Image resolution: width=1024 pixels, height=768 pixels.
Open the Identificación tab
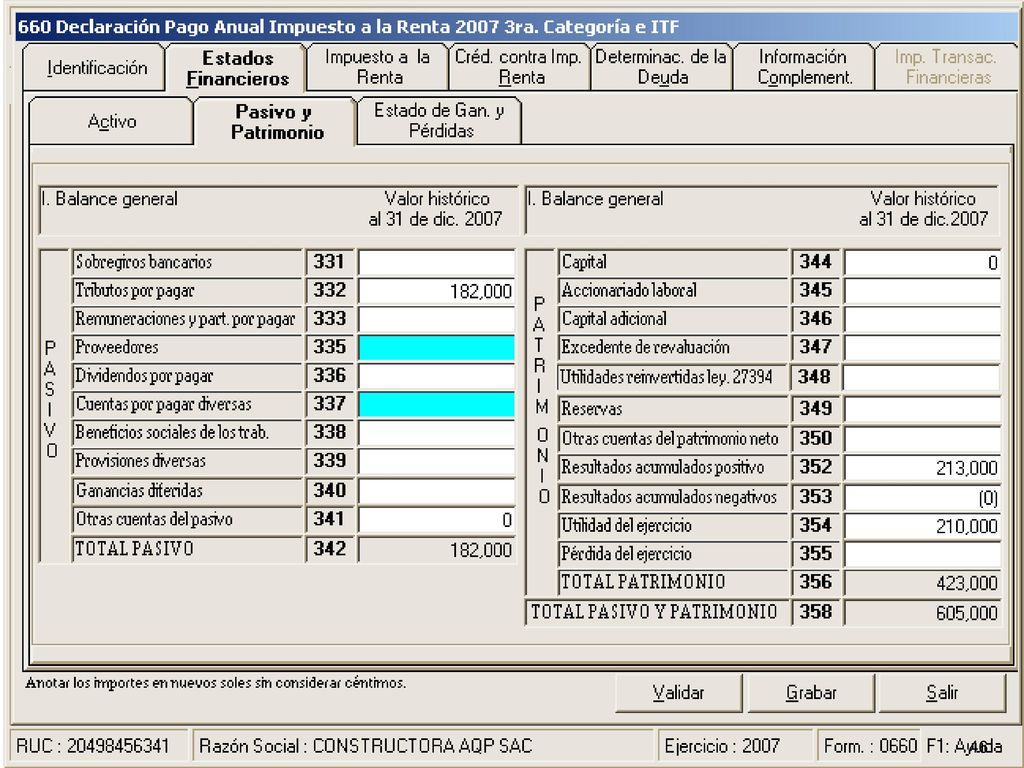[94, 68]
